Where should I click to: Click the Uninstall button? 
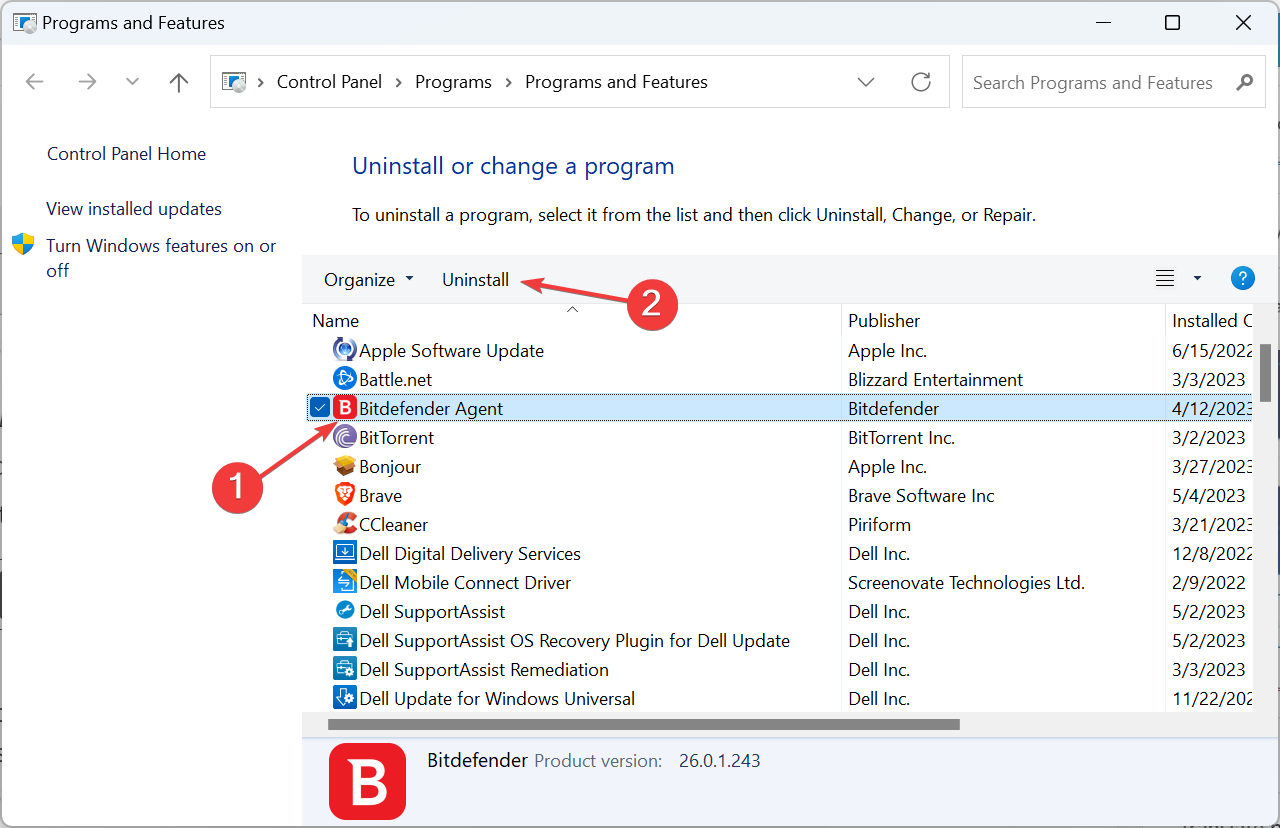(475, 279)
